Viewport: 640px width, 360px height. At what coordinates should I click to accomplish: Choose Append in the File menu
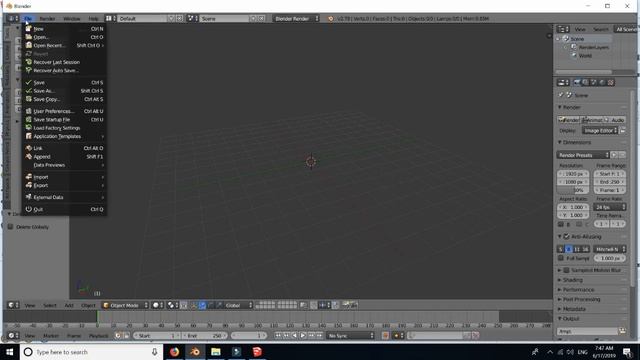[x=64, y=157]
